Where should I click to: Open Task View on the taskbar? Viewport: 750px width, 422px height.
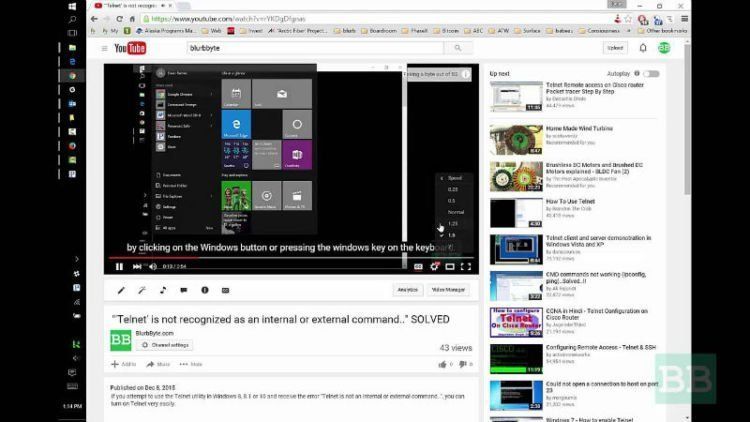pyautogui.click(x=72, y=33)
